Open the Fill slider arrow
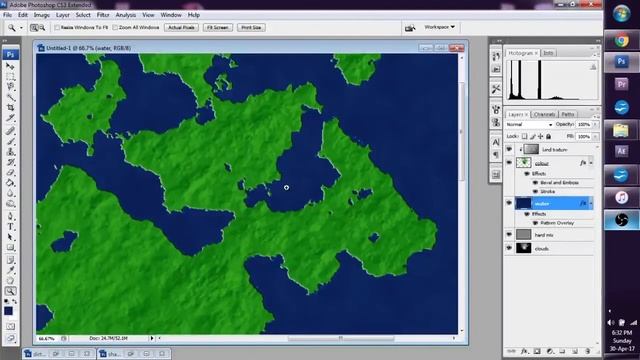 tap(595, 136)
